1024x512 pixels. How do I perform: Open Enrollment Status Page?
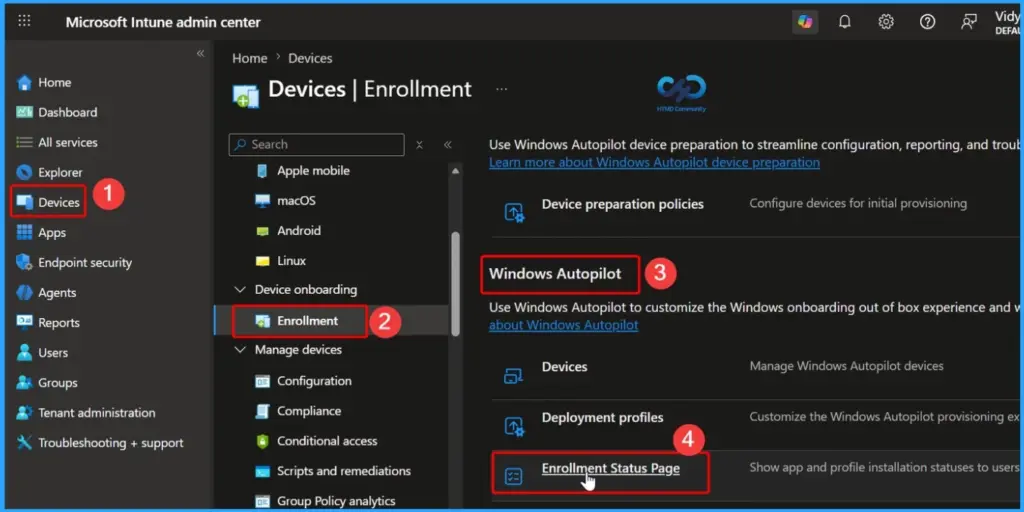(x=611, y=468)
